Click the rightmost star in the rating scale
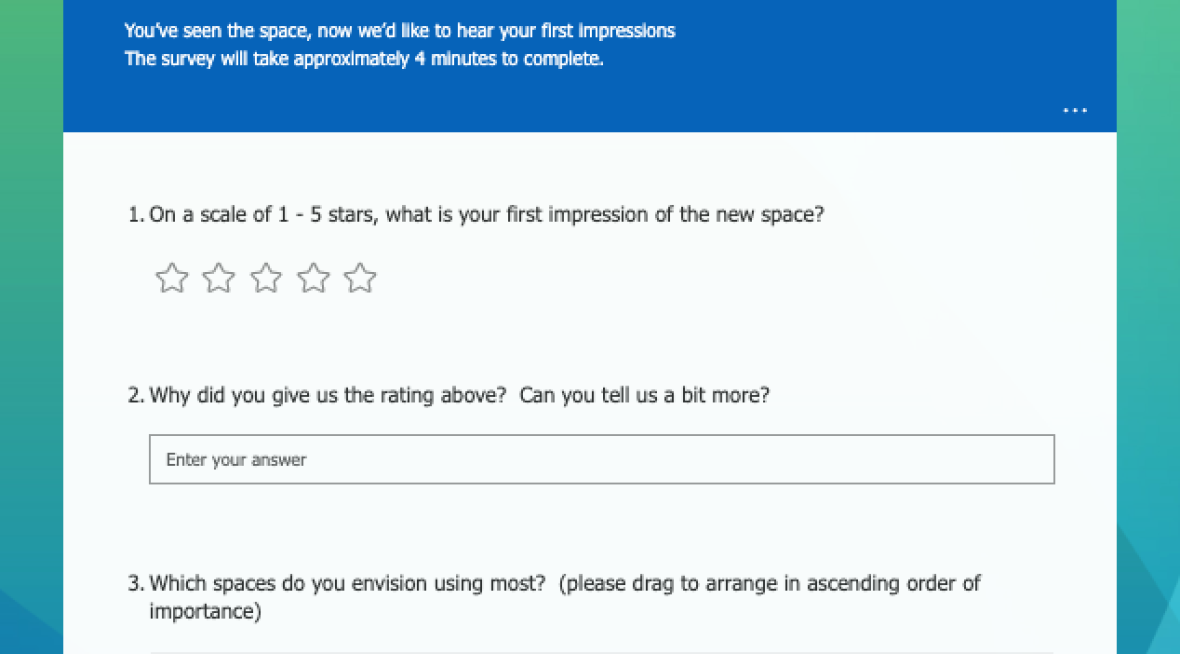This screenshot has height=654, width=1180. point(360,278)
